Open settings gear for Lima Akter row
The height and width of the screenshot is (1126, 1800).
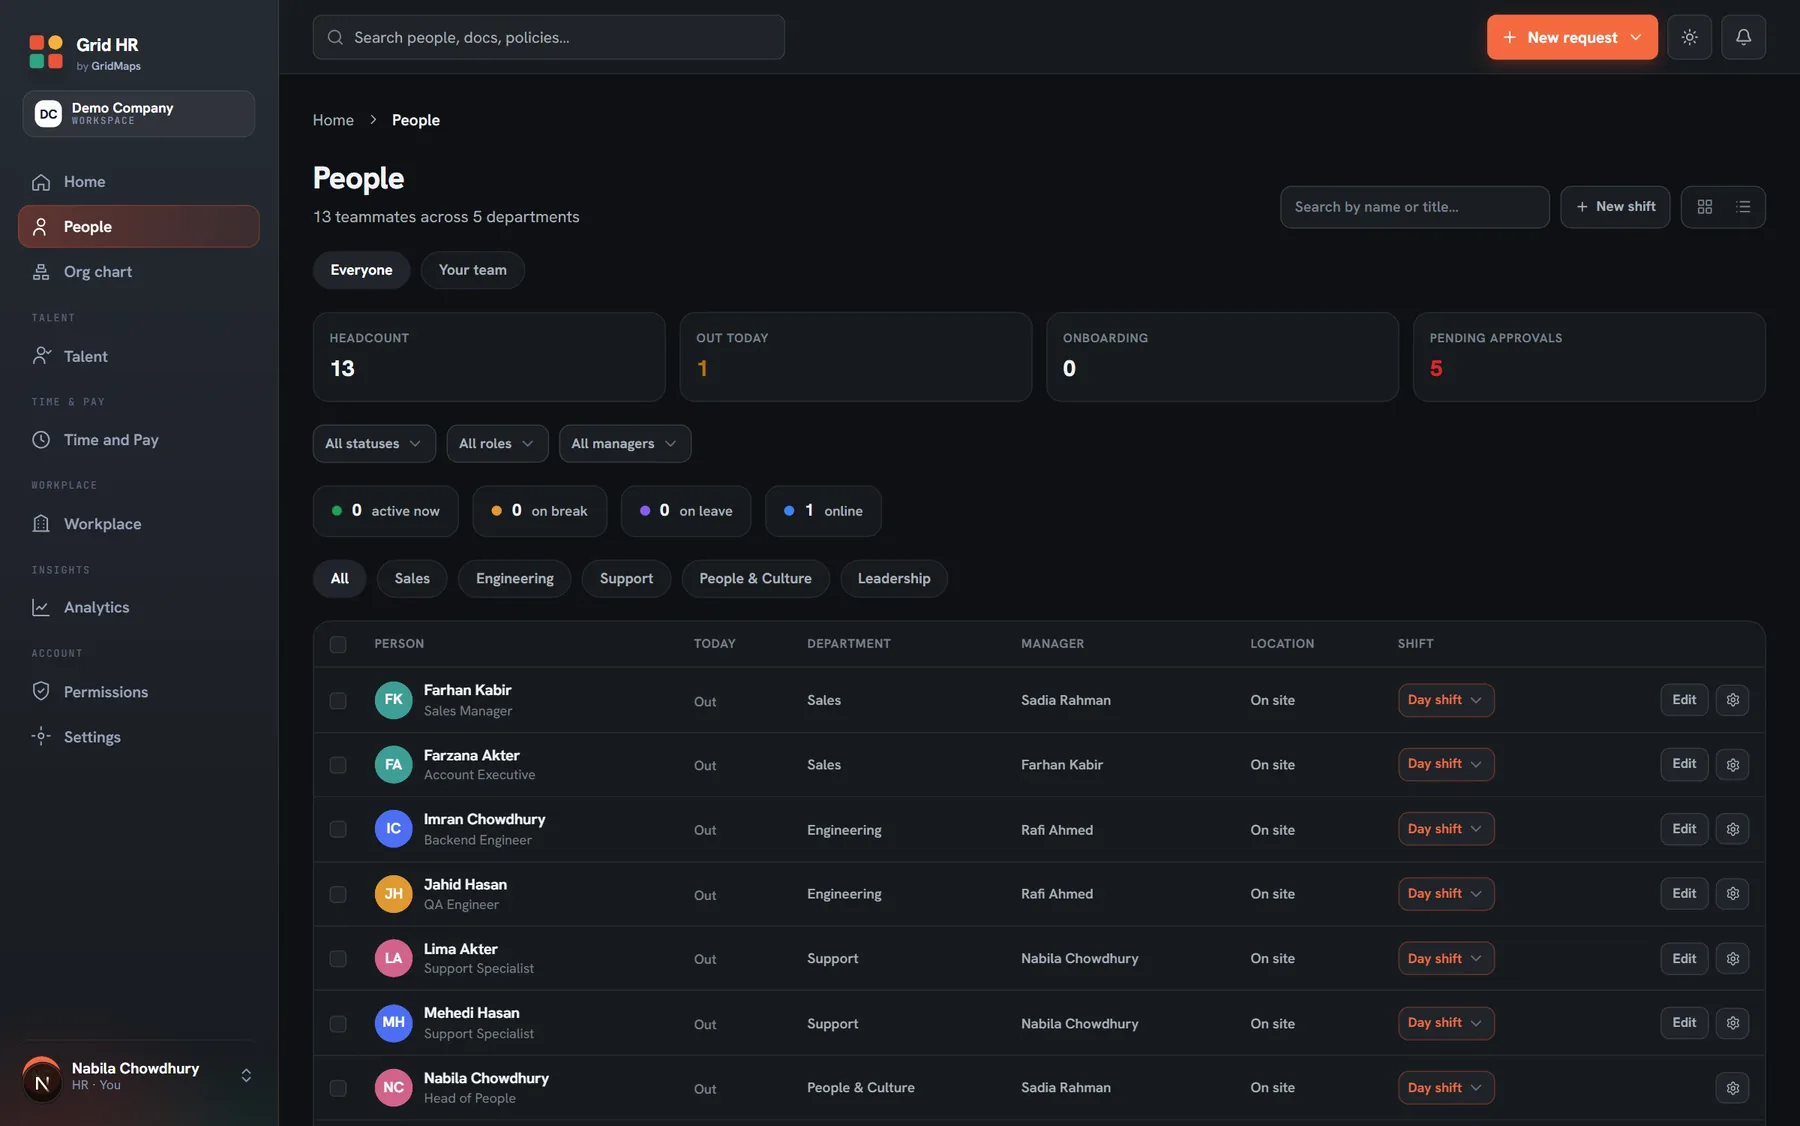(x=1732, y=958)
